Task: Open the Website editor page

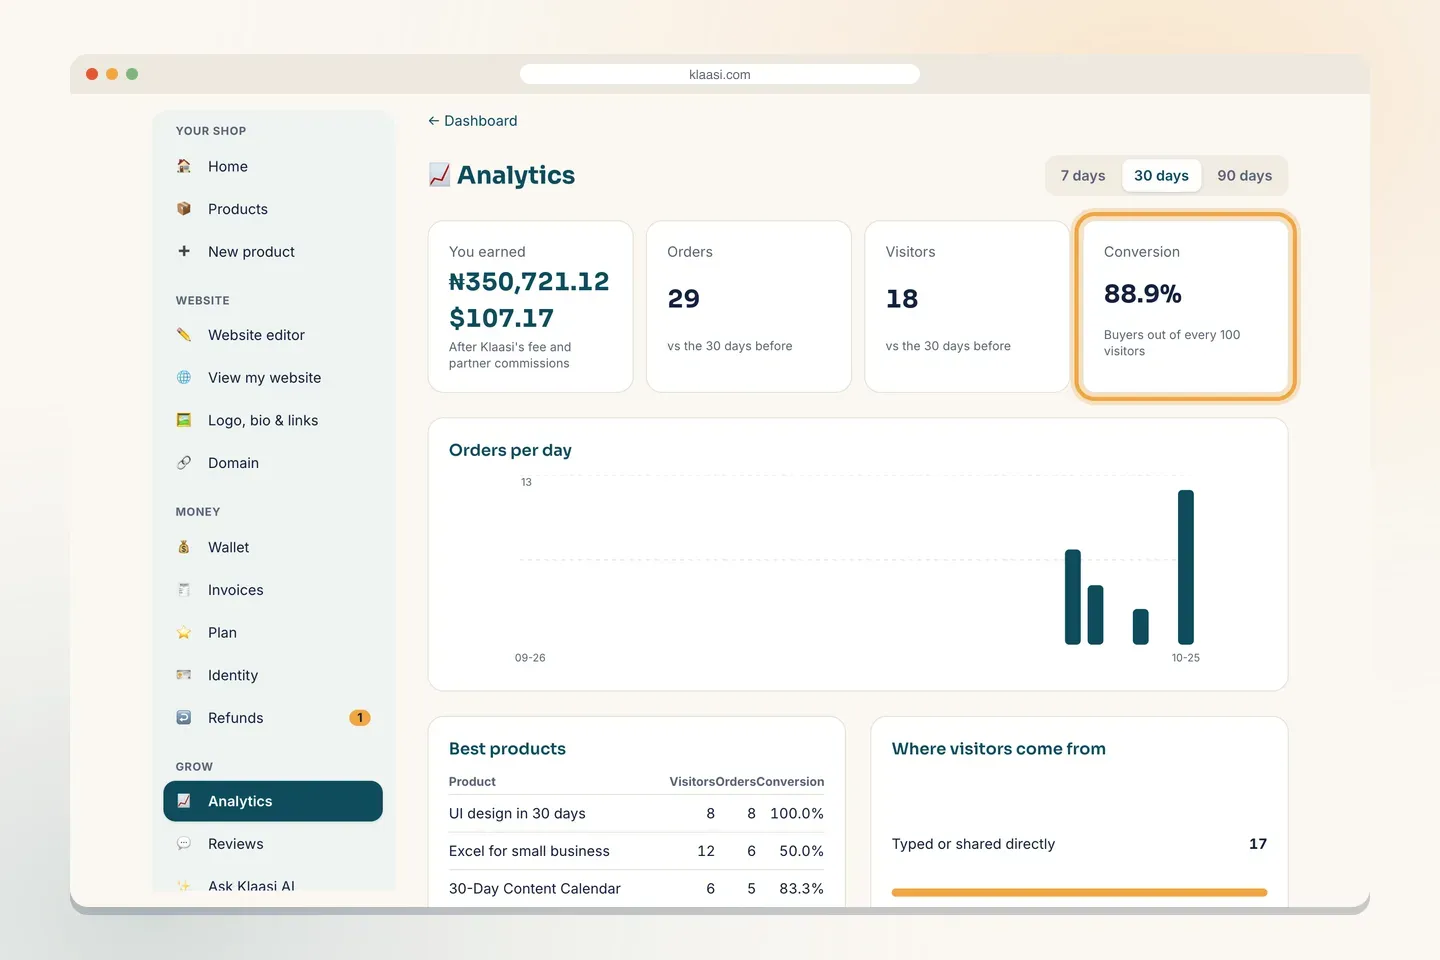Action: point(273,335)
